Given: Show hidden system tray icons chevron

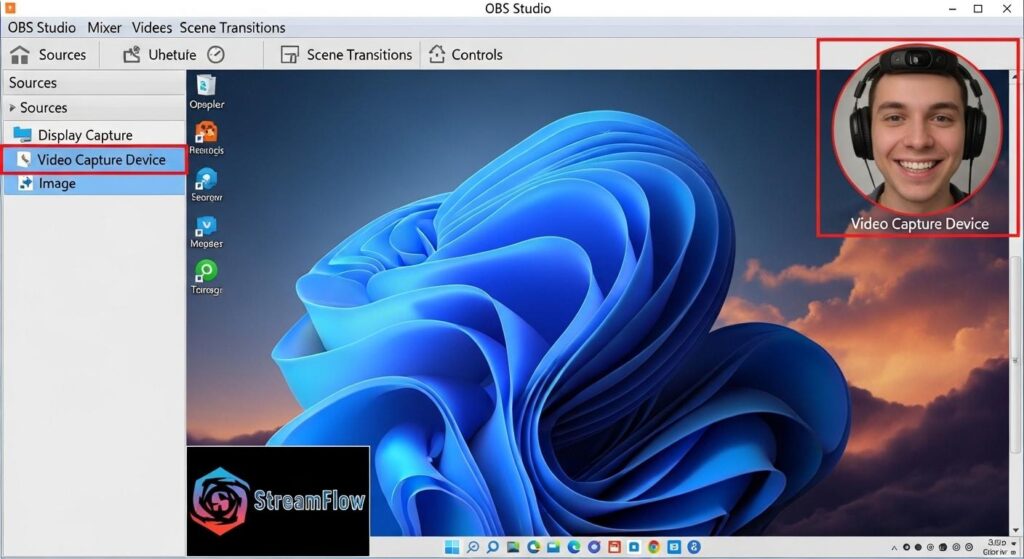Looking at the screenshot, I should [895, 547].
